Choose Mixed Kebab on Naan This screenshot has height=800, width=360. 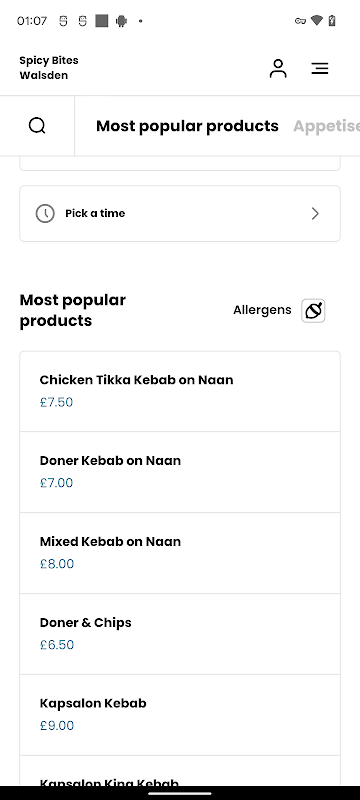(x=180, y=553)
